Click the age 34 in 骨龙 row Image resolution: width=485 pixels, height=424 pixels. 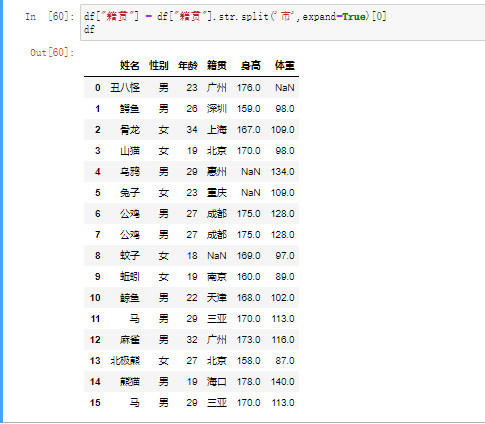[x=192, y=130]
